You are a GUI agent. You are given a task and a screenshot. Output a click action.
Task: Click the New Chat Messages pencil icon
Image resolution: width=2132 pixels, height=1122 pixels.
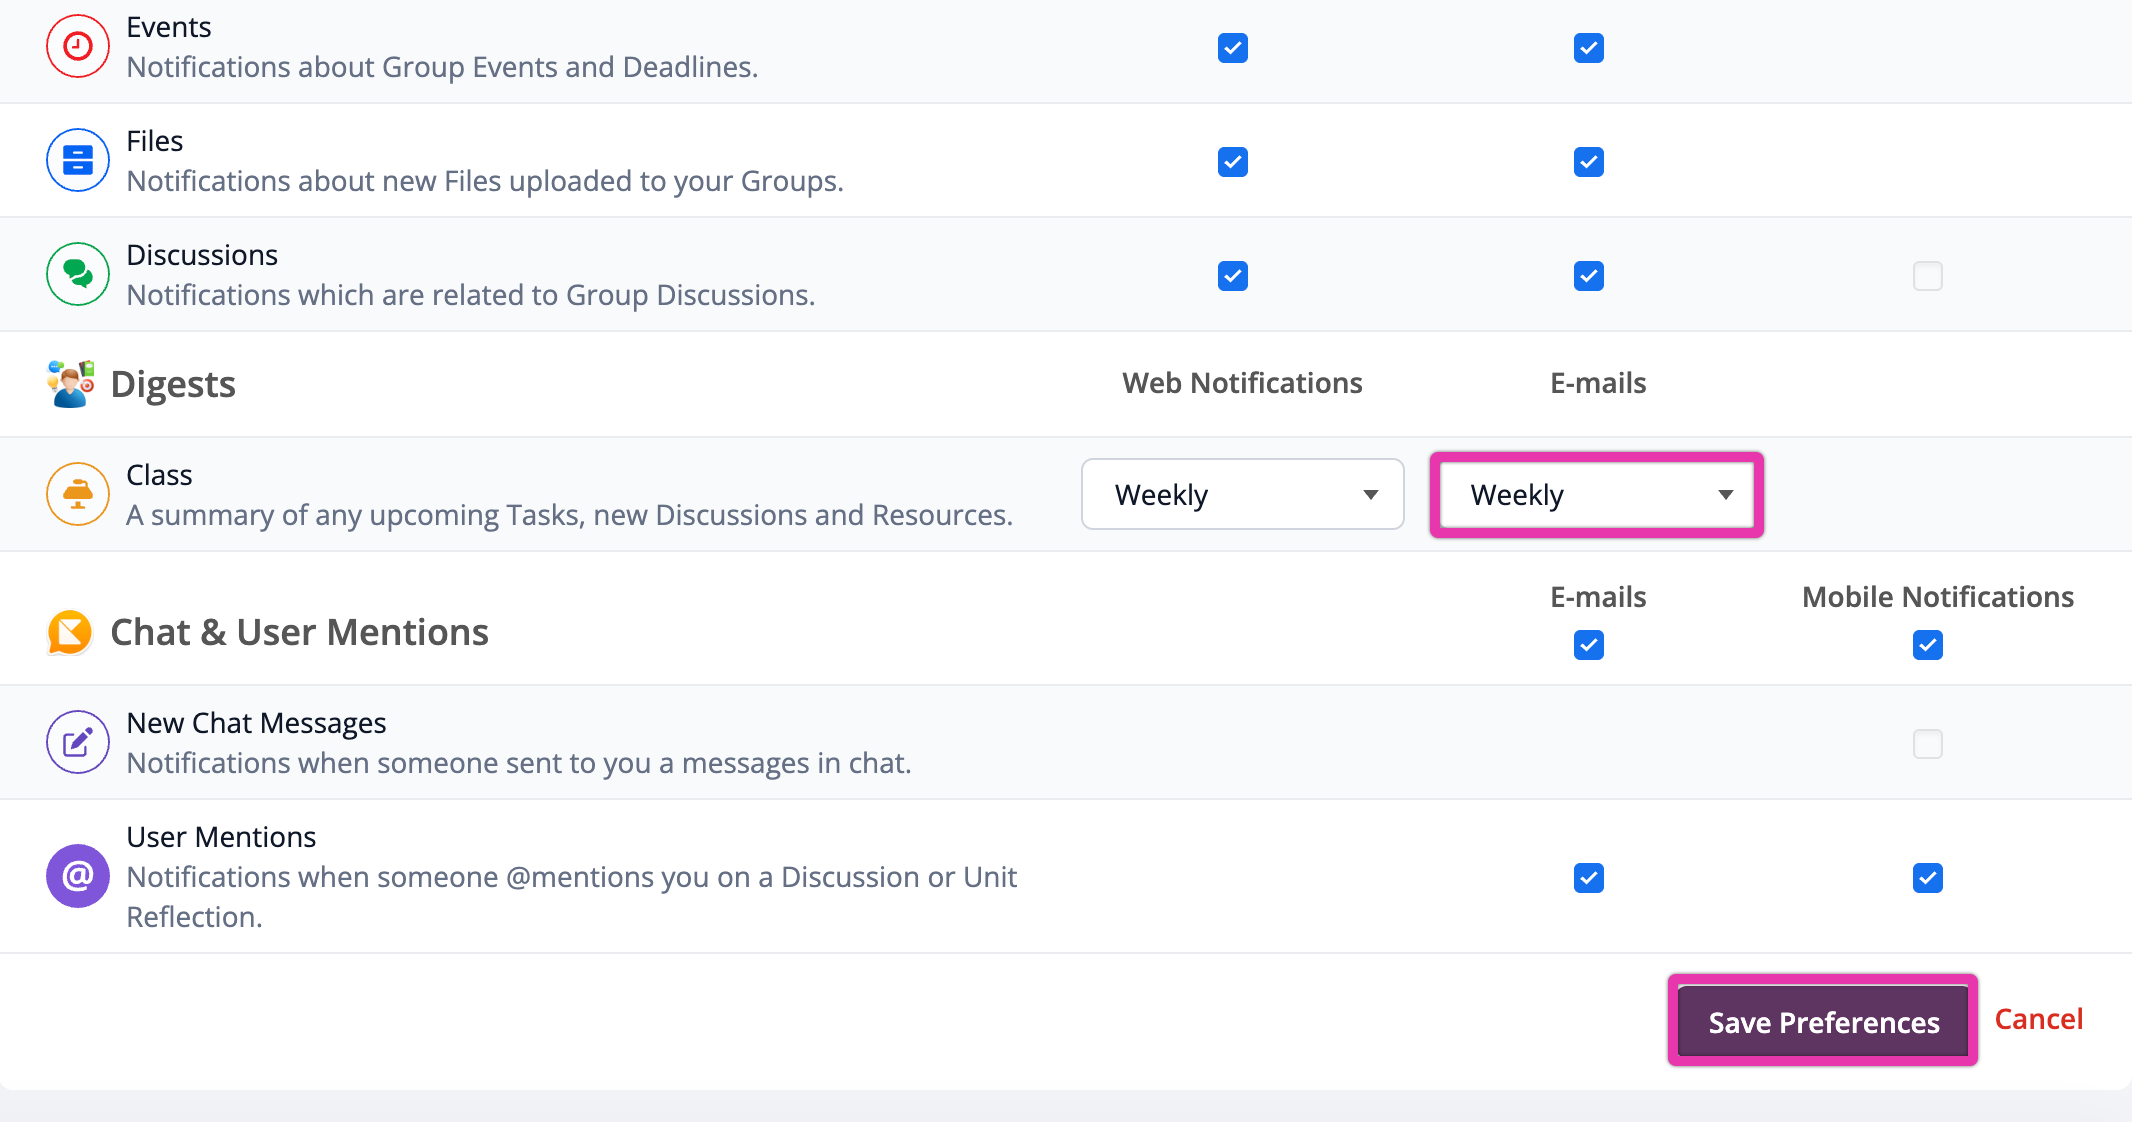click(78, 742)
